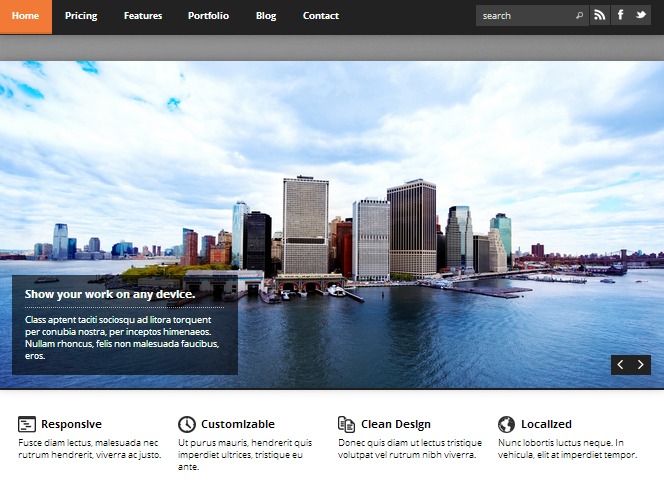This screenshot has height=489, width=664.
Task: Open the RSS feed icon
Action: (x=600, y=15)
